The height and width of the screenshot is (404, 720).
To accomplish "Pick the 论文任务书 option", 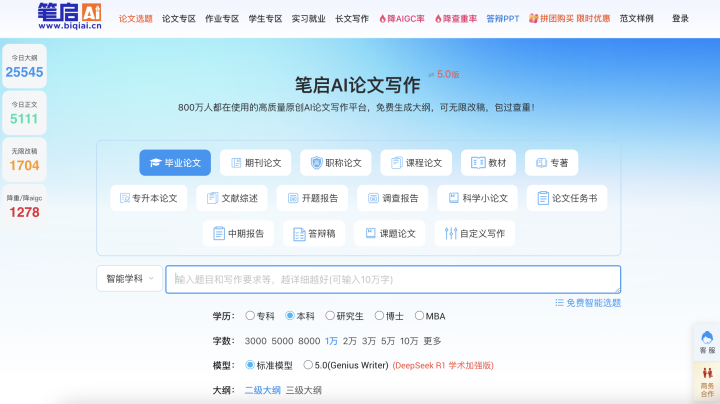I will (567, 198).
